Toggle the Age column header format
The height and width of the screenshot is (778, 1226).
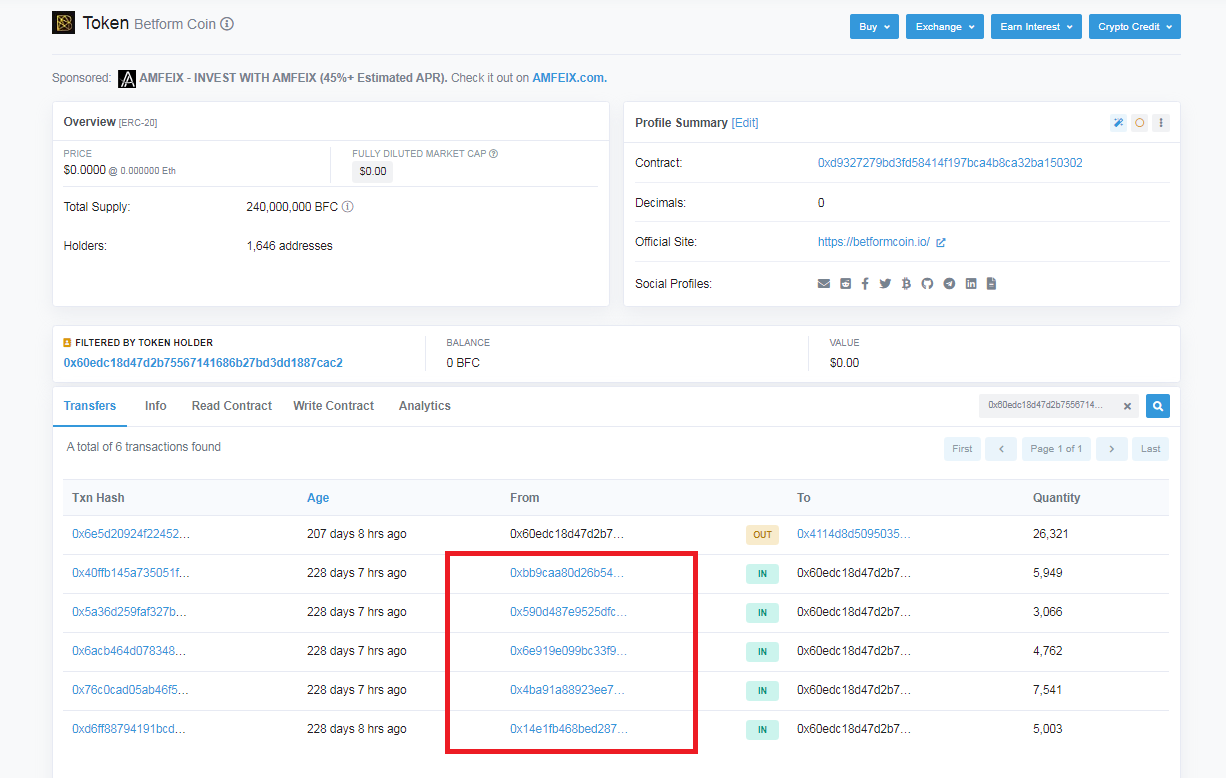pyautogui.click(x=318, y=498)
